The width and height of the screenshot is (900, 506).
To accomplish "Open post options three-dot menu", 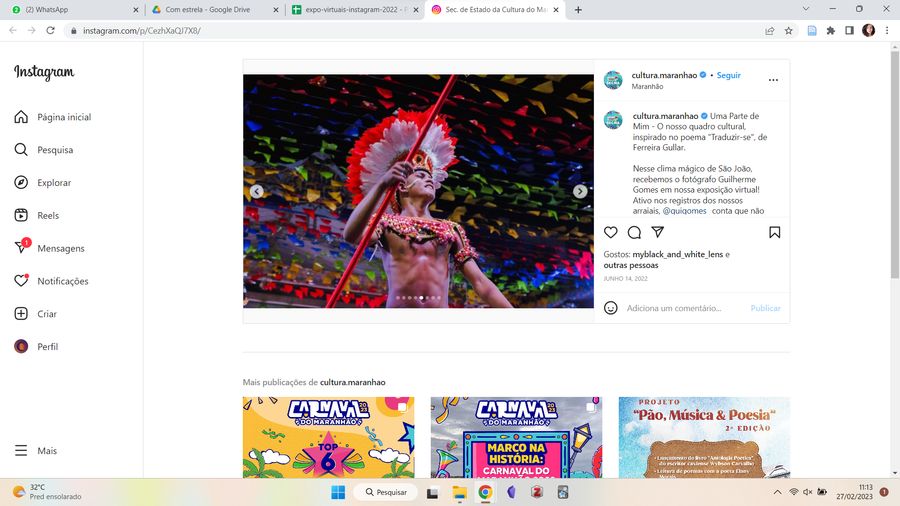I will [x=773, y=80].
